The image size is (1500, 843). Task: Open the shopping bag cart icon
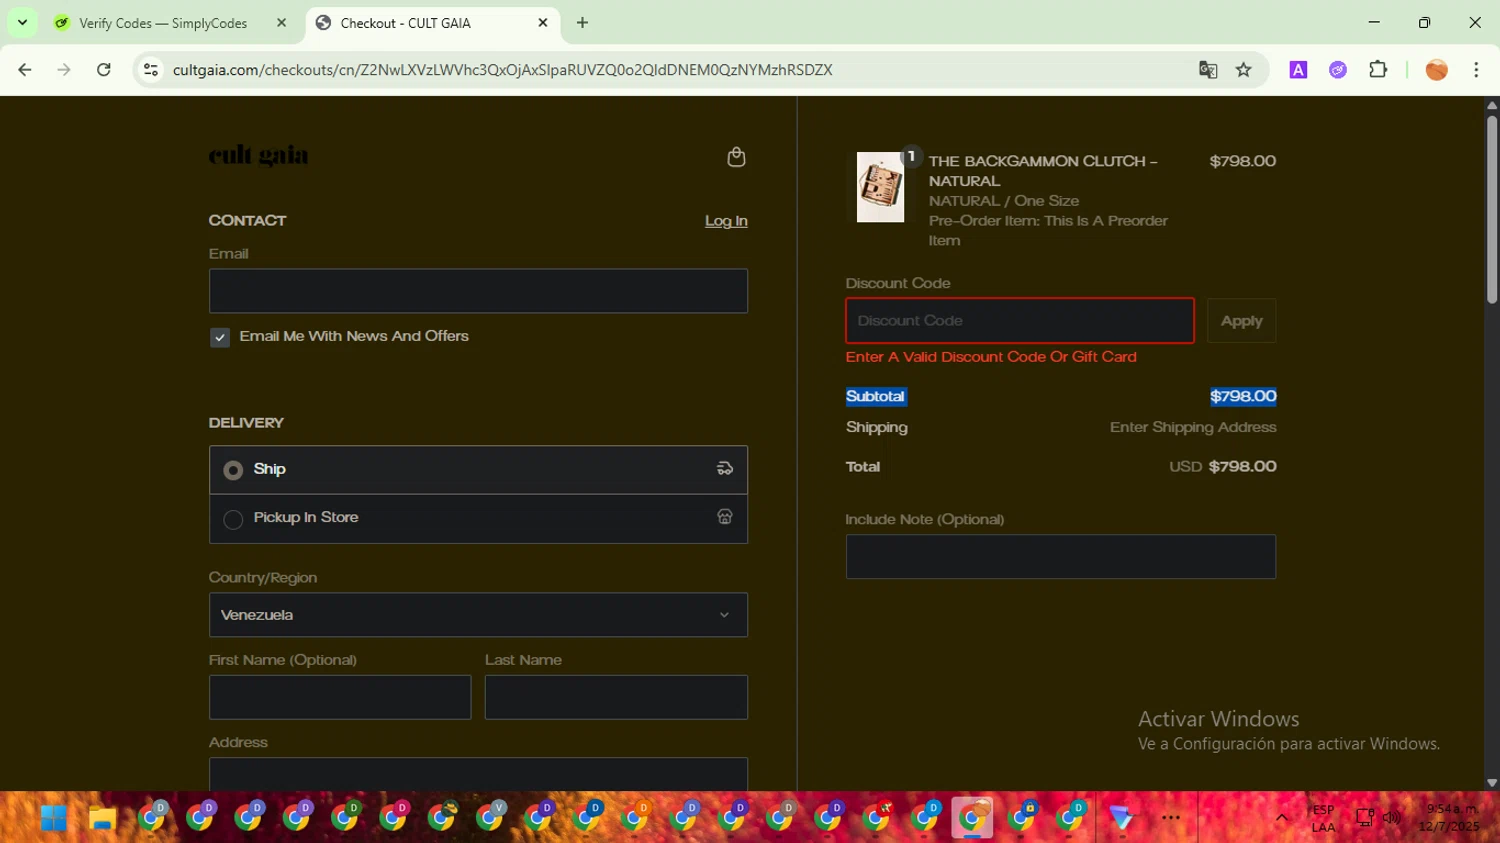click(x=736, y=157)
